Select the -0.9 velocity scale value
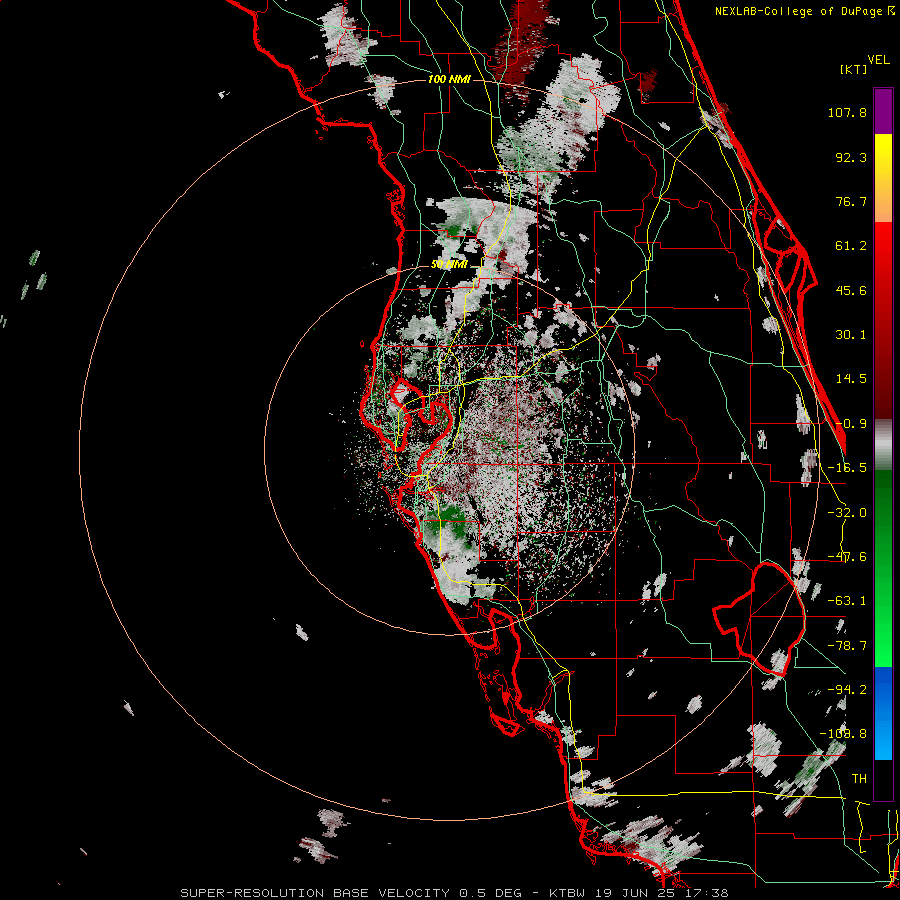The width and height of the screenshot is (900, 900). (x=851, y=424)
